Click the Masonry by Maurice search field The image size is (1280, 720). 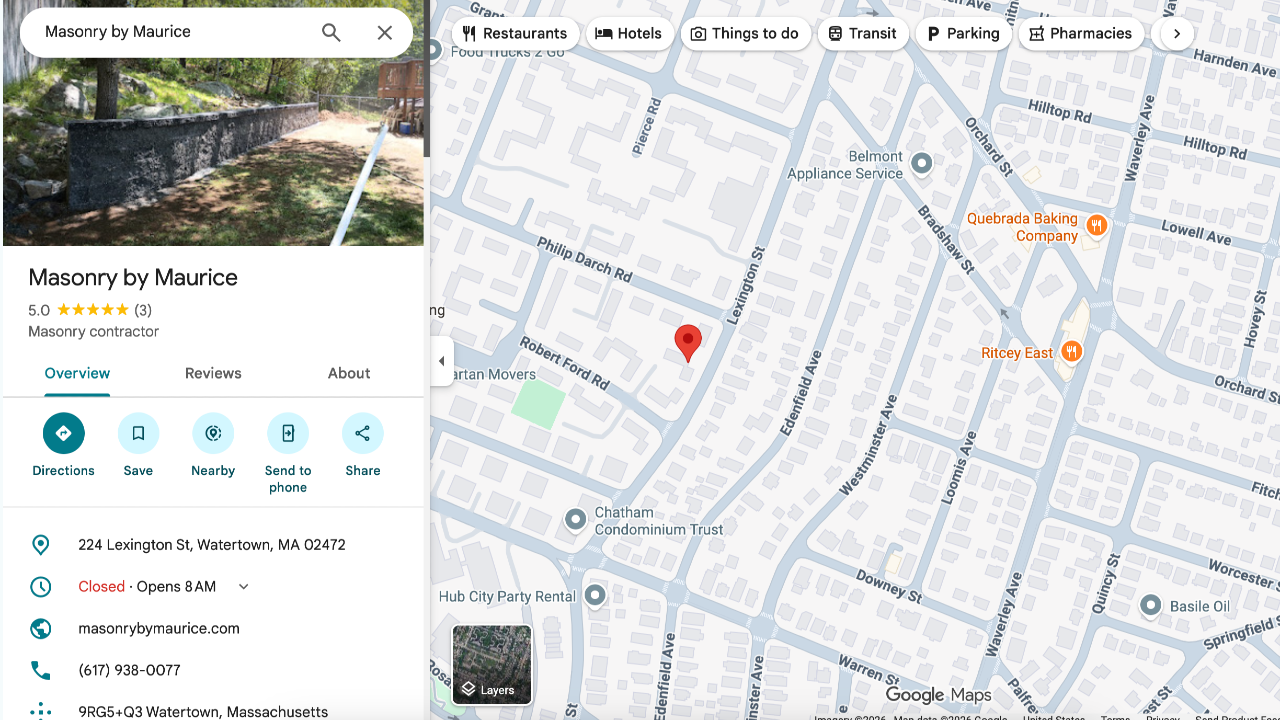click(175, 32)
